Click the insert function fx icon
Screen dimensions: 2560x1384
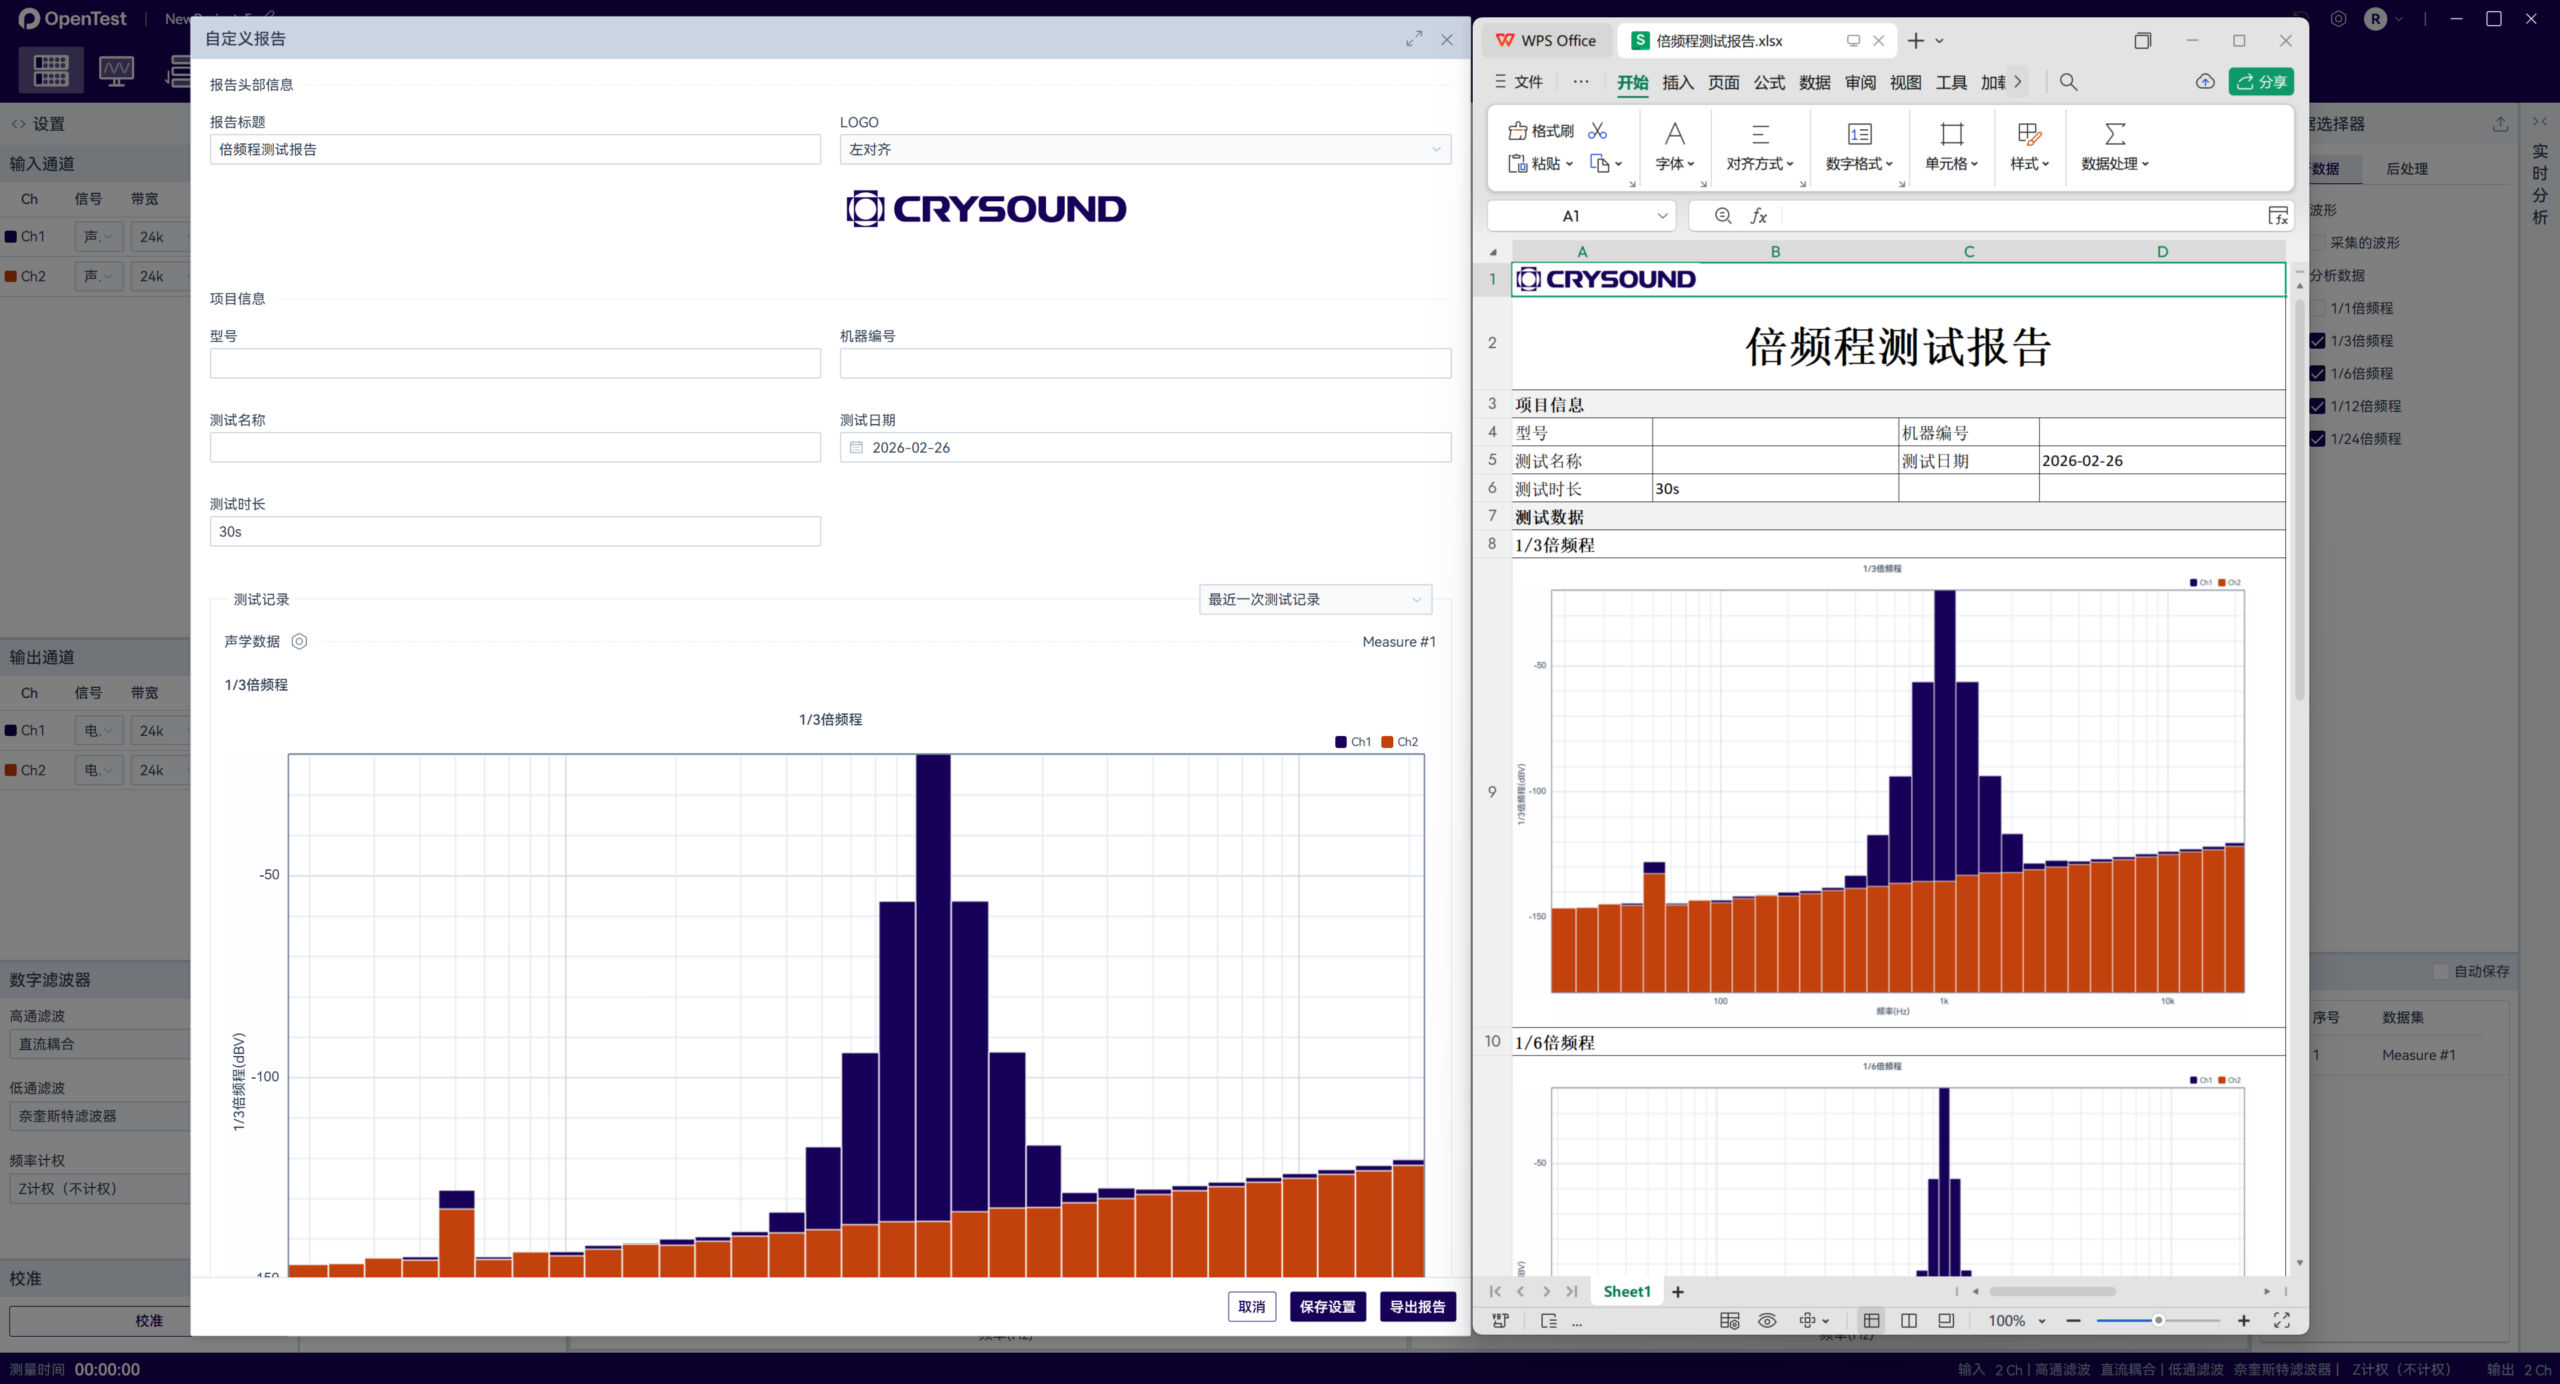coord(1758,216)
